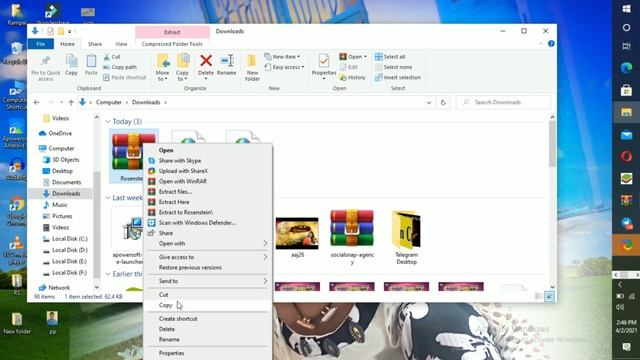Click Computer in the address breadcrumb
Screen dimensions: 640x360
click(x=109, y=102)
